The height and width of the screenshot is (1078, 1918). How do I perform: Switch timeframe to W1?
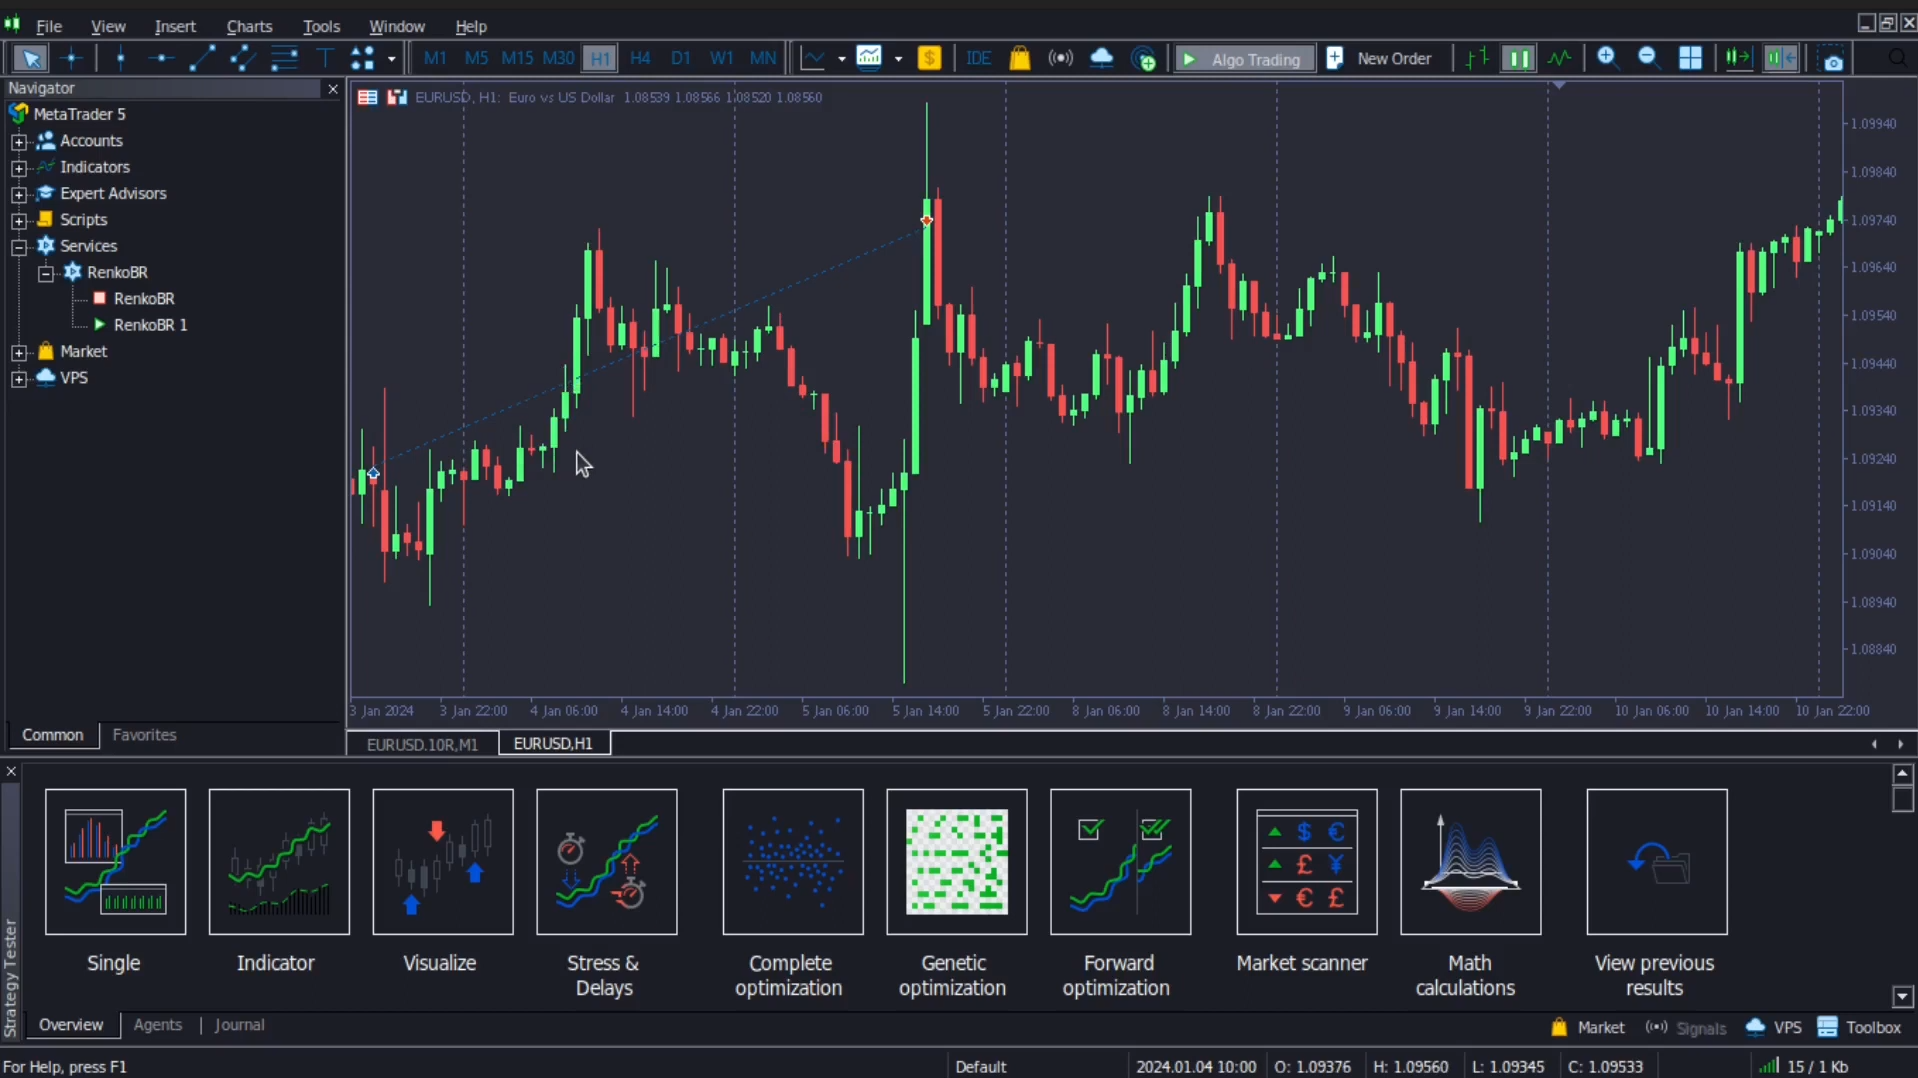point(721,58)
